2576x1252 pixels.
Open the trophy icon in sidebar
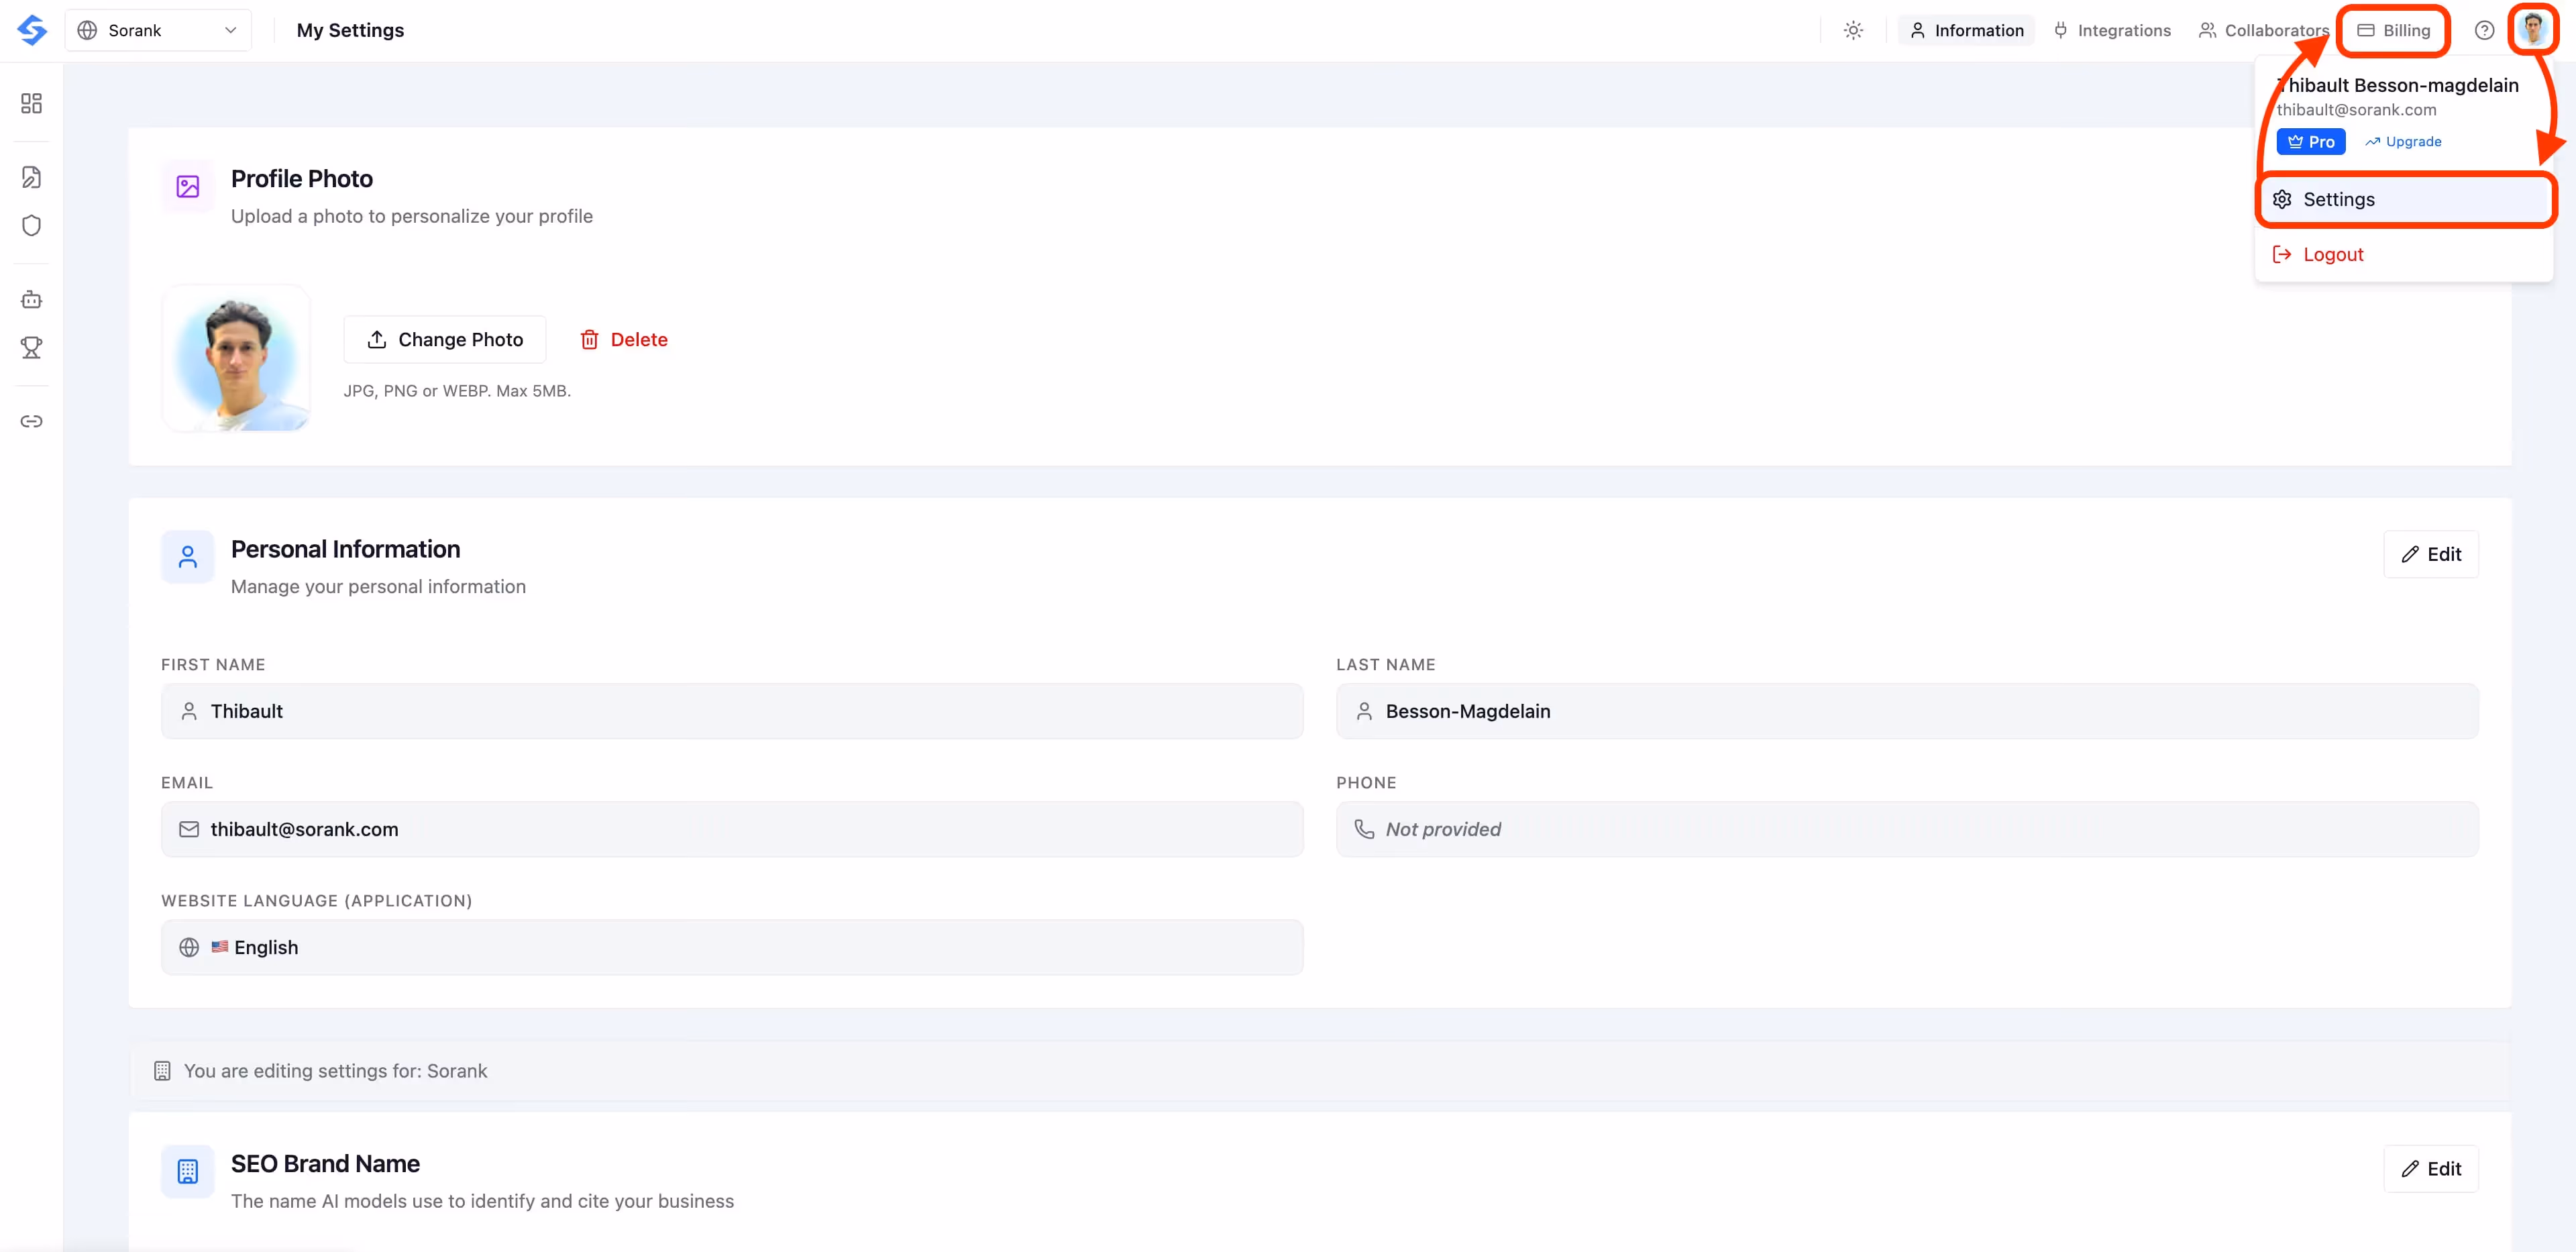pyautogui.click(x=31, y=347)
